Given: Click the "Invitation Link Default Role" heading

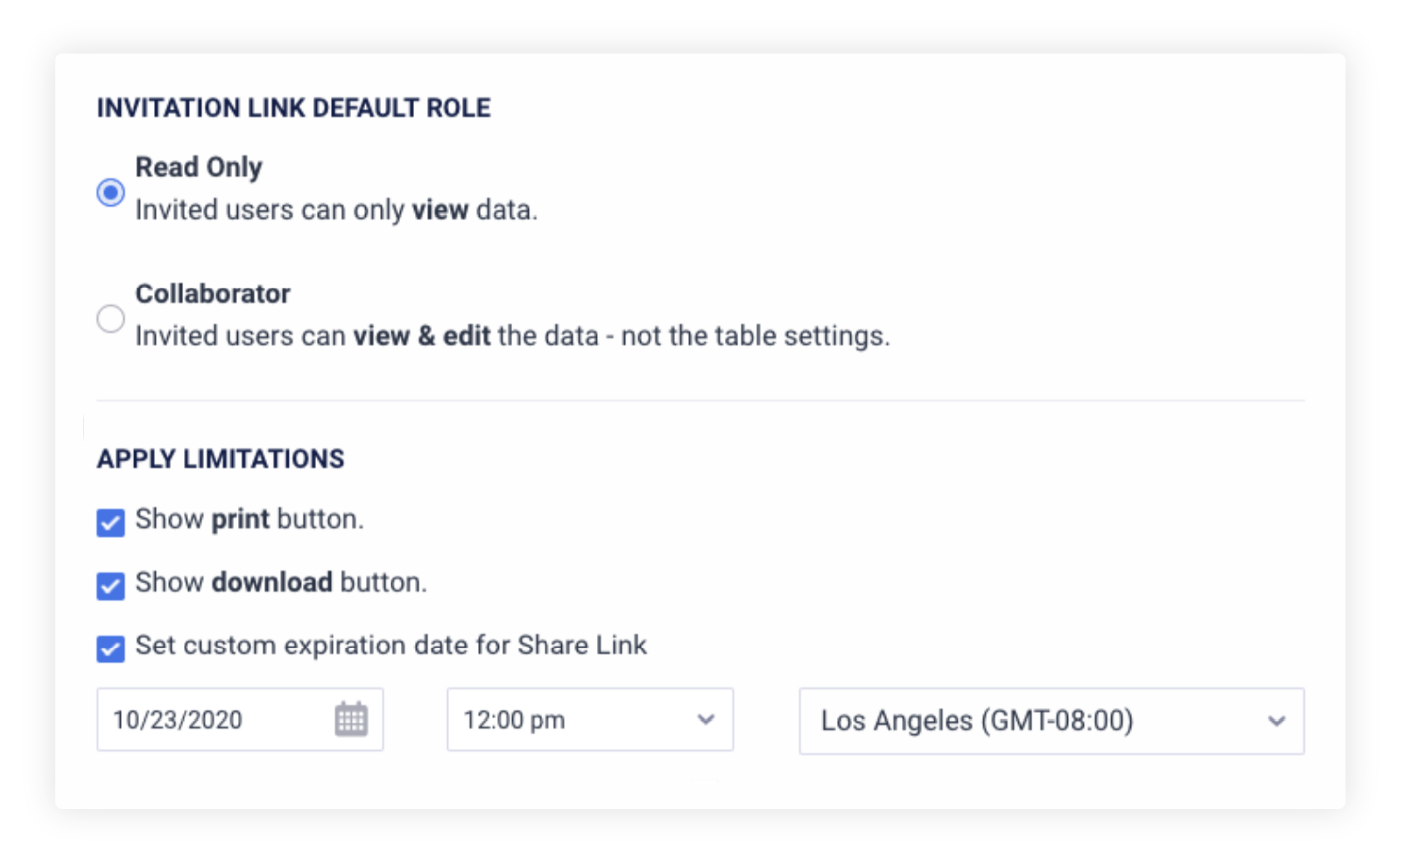Looking at the screenshot, I should pos(294,108).
